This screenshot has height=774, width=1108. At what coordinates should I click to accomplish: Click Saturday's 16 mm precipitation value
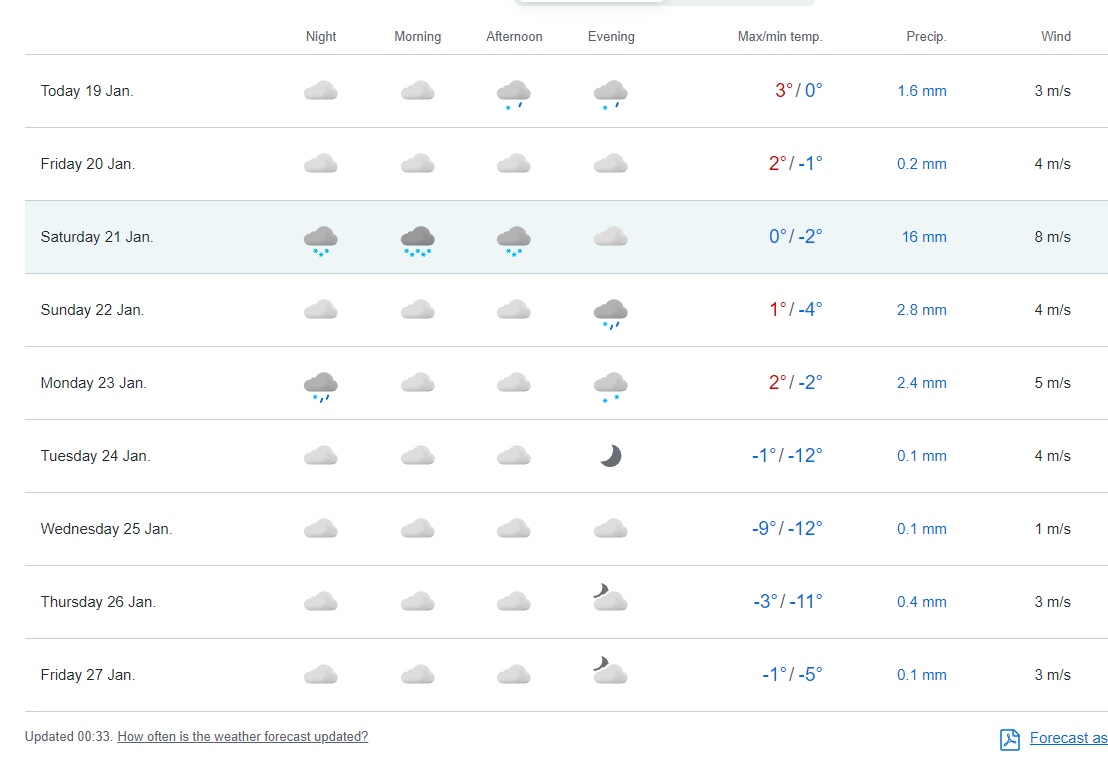pyautogui.click(x=923, y=237)
